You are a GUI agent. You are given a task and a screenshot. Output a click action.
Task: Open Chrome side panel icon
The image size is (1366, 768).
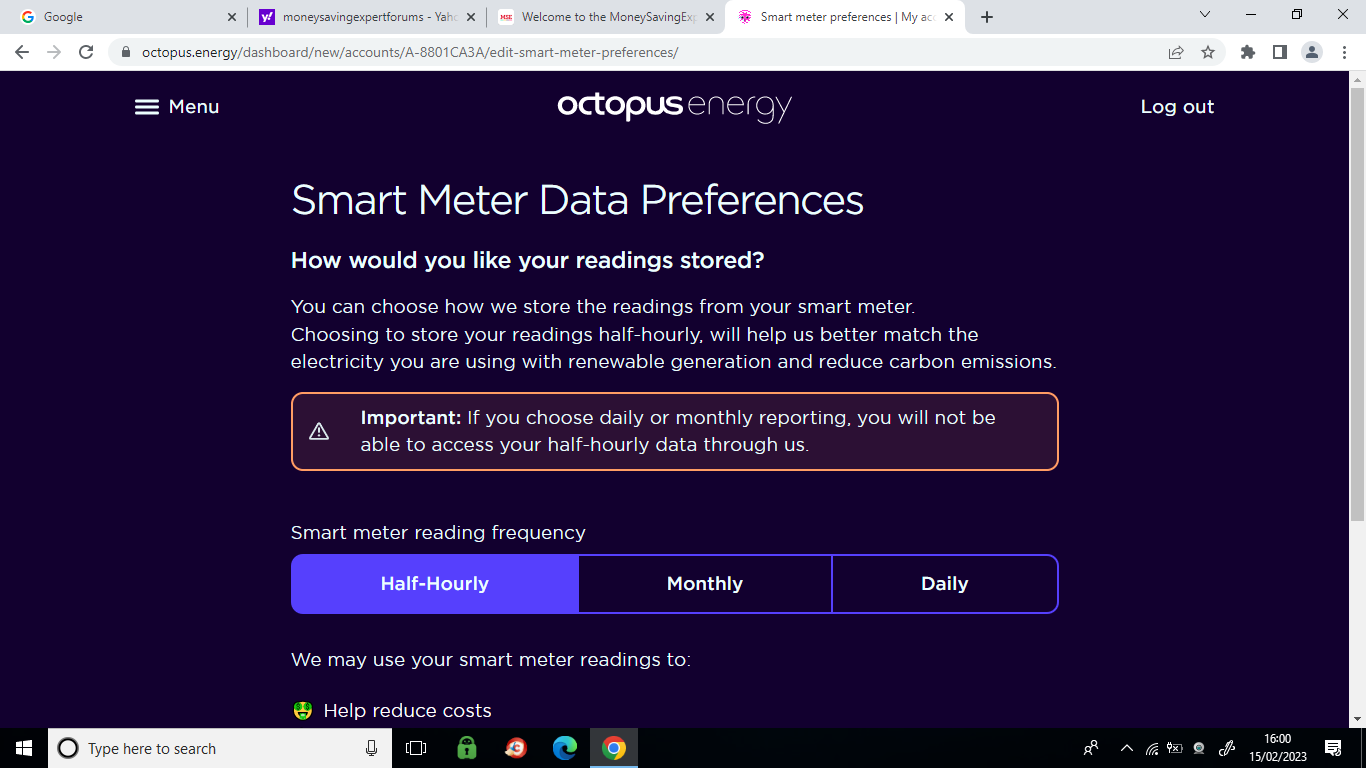[1280, 52]
